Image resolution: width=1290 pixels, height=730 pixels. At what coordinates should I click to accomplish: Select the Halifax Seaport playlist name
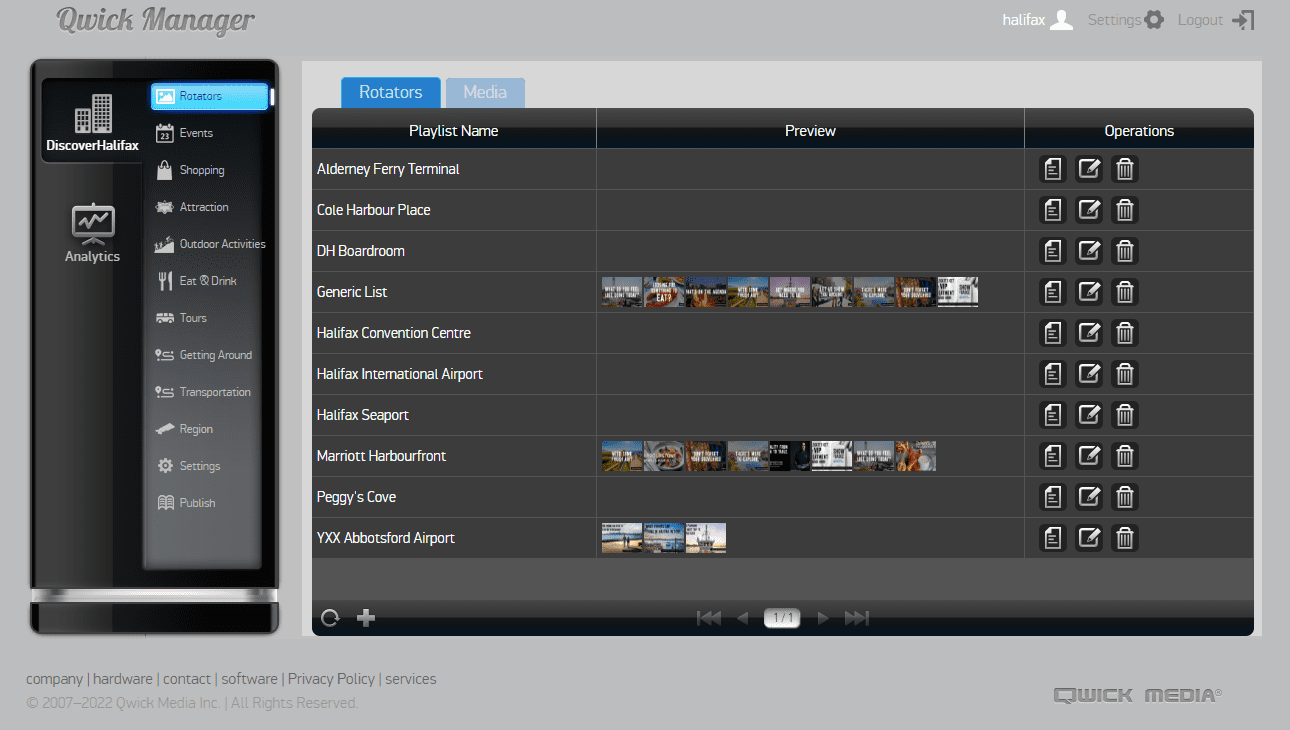(363, 415)
